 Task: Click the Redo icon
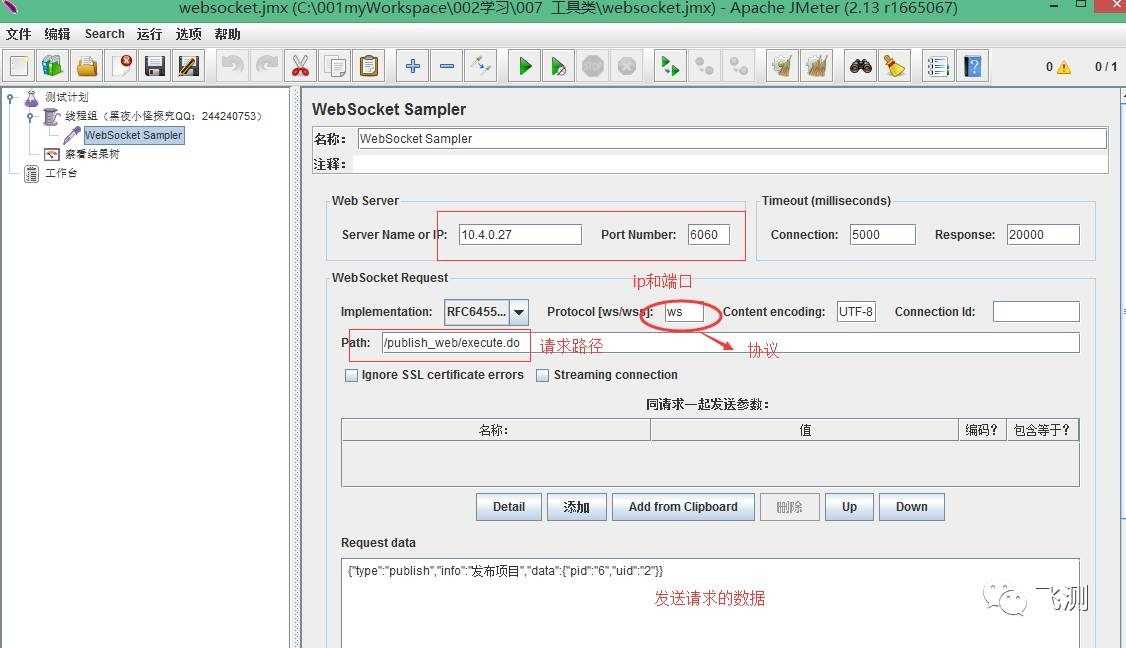266,67
